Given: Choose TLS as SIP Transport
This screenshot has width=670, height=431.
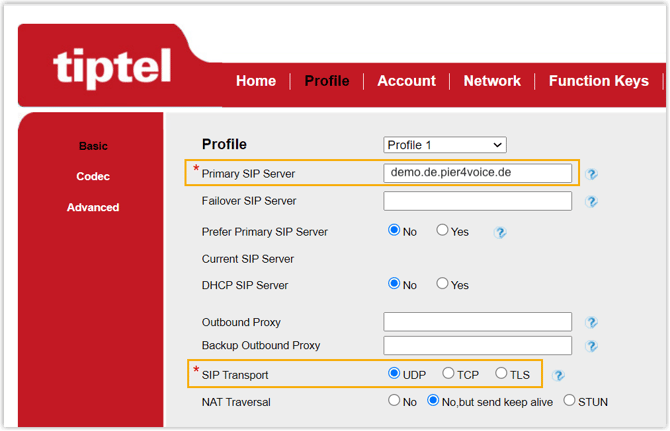Looking at the screenshot, I should [x=501, y=375].
